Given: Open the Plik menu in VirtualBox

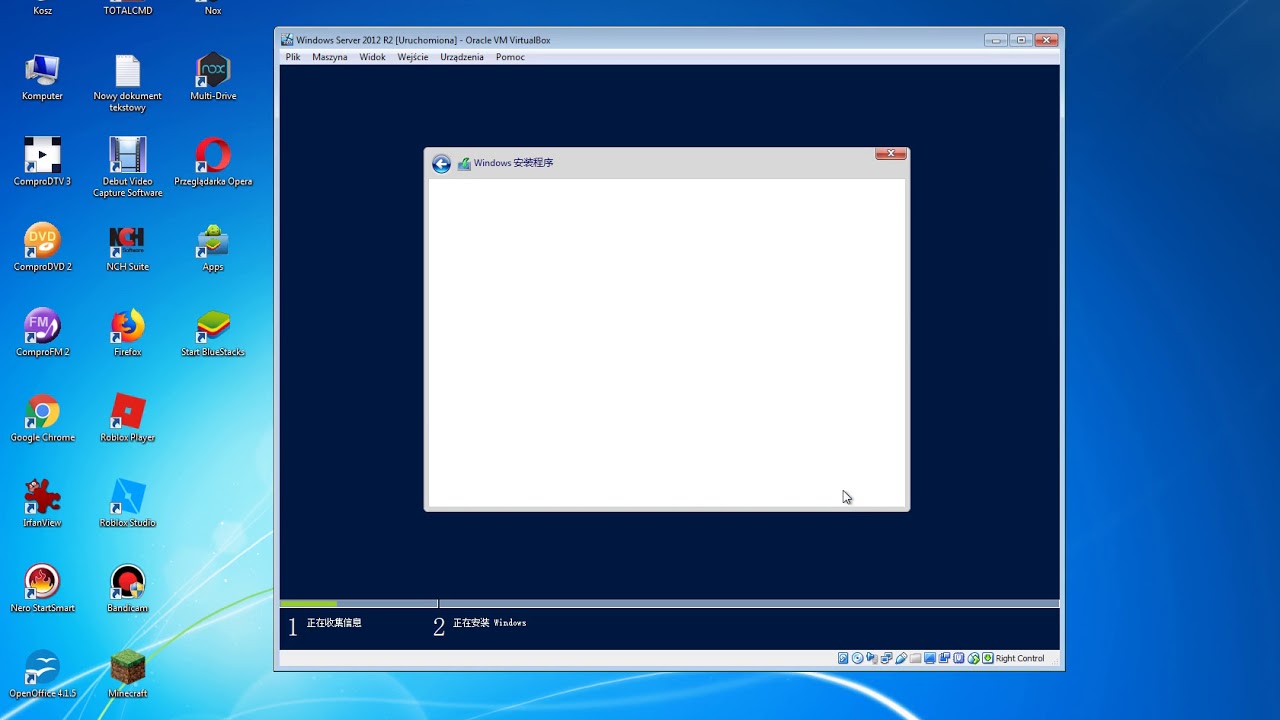Looking at the screenshot, I should (x=293, y=57).
